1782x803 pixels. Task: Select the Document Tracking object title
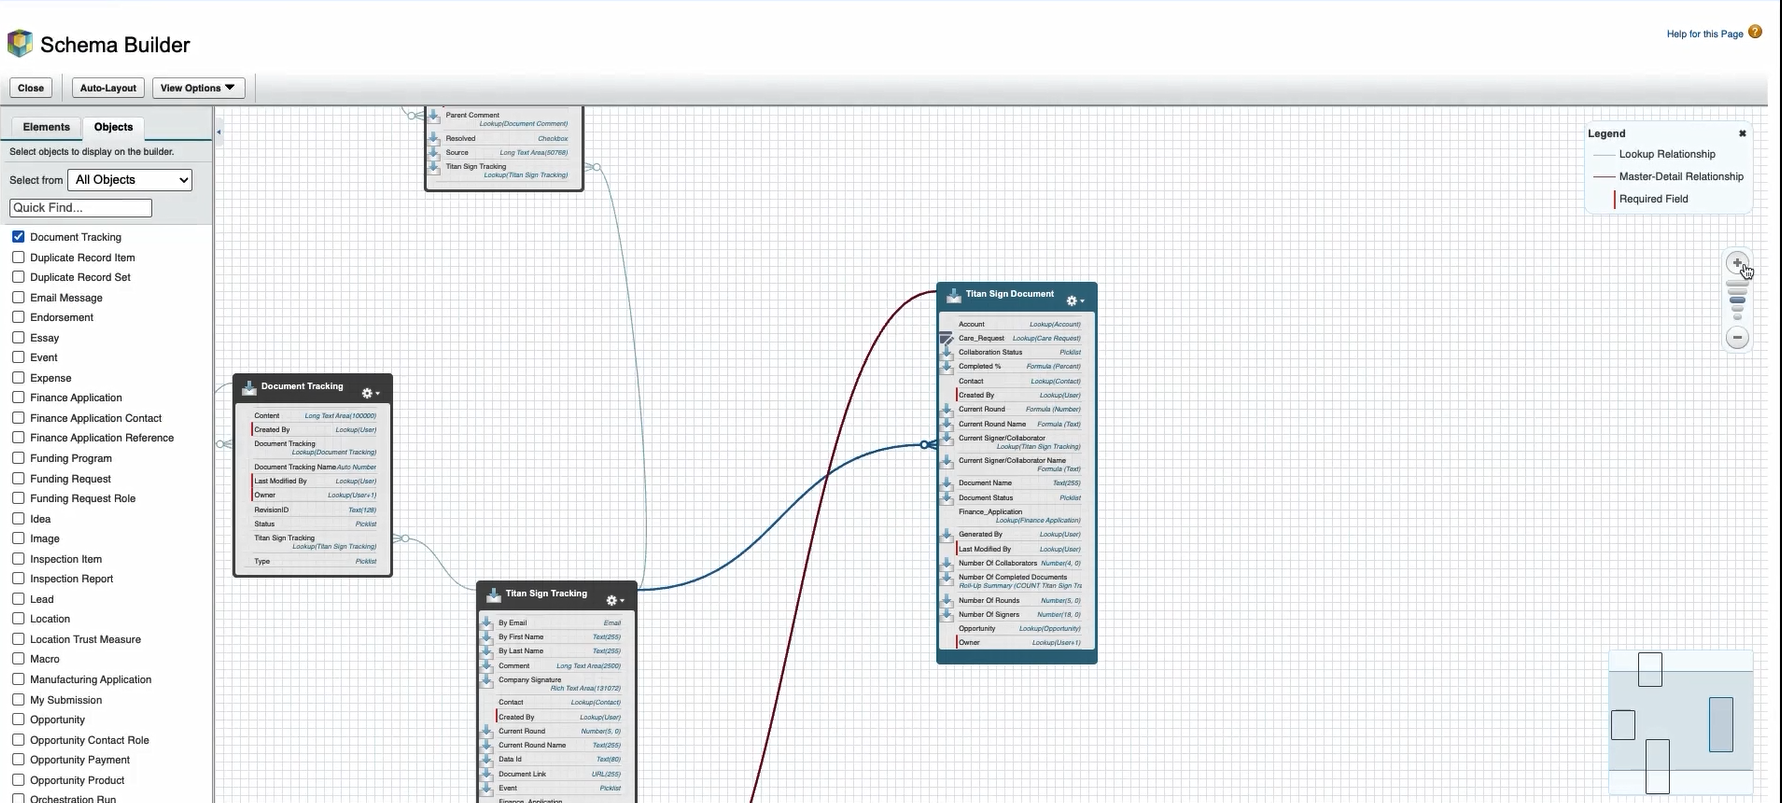pyautogui.click(x=302, y=386)
